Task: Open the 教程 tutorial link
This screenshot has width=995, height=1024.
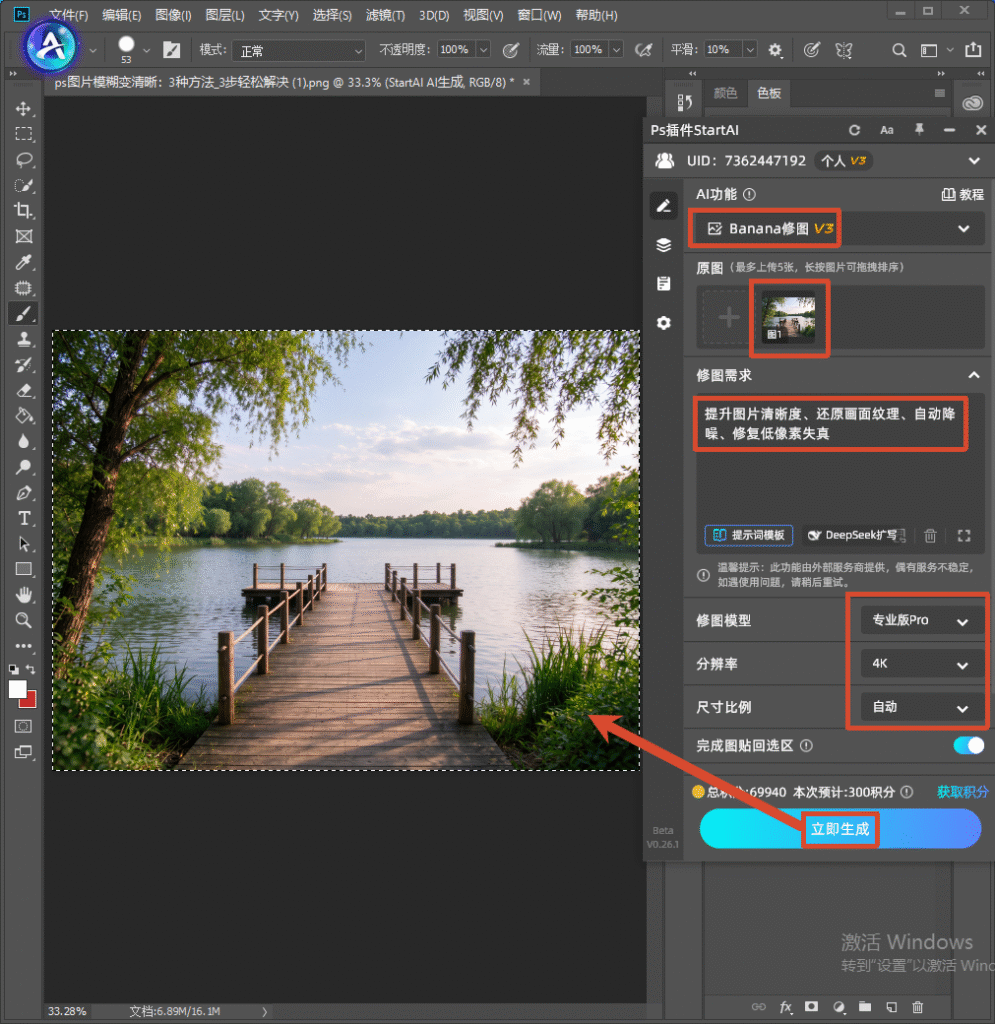Action: (962, 195)
